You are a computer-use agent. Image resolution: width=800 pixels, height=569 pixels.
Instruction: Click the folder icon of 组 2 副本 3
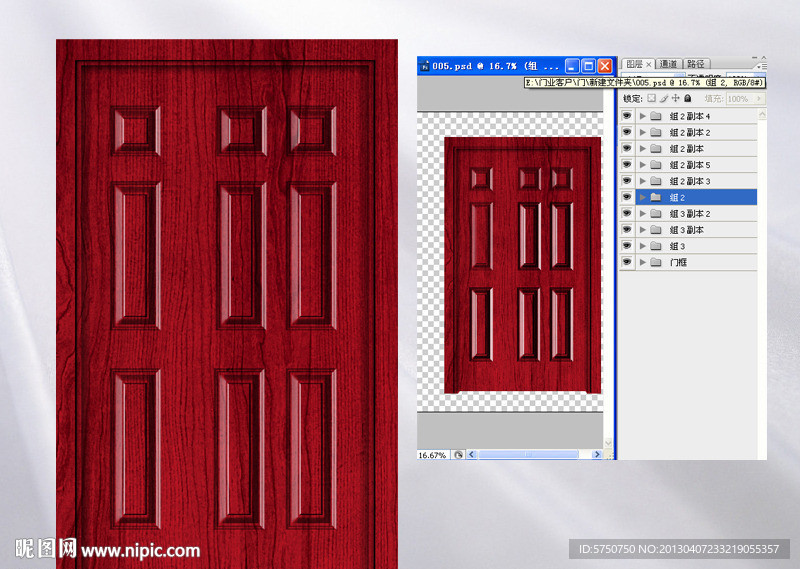656,181
